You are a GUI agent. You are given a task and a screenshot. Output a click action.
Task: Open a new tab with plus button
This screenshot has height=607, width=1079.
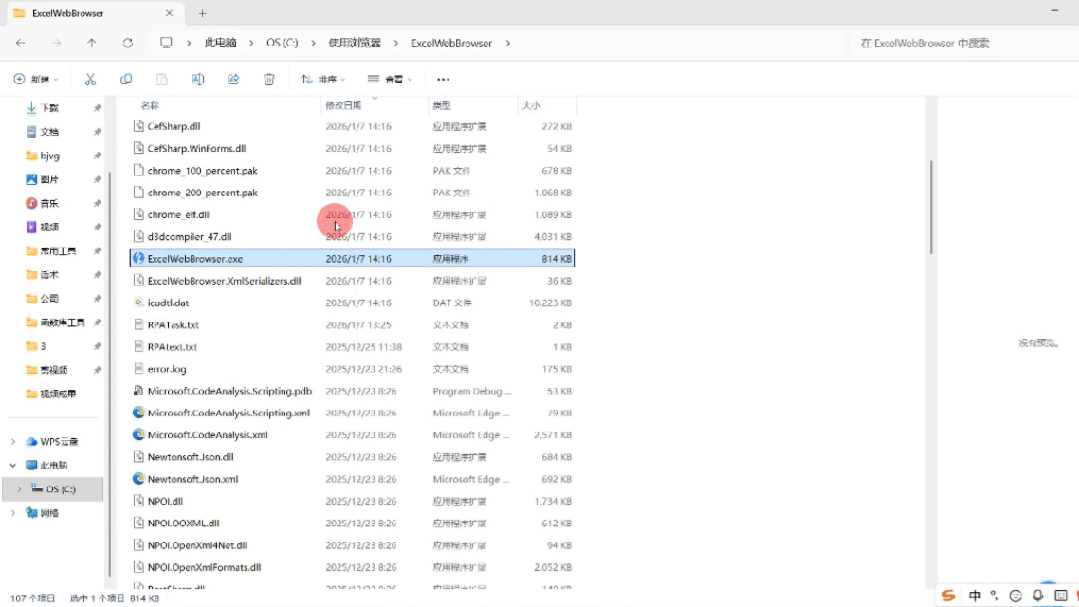pyautogui.click(x=202, y=13)
